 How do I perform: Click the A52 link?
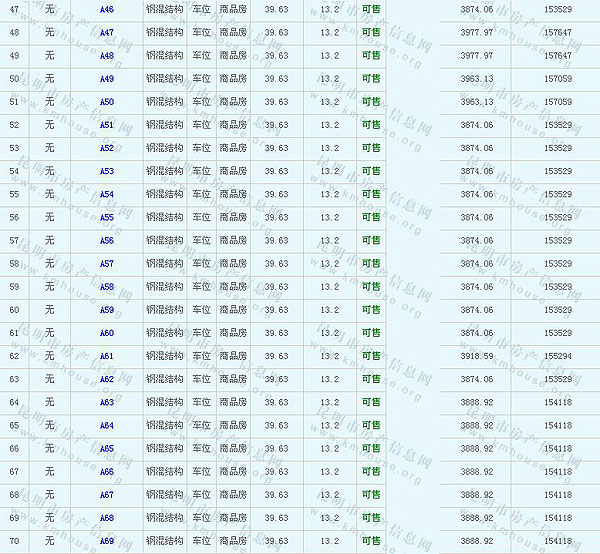click(x=107, y=148)
